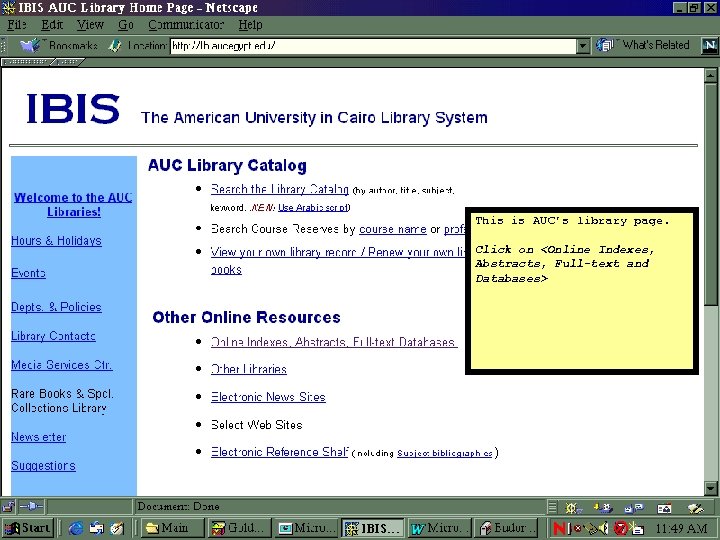Screen dimensions: 720x540
Task: Open the Hours & Holidays link
Action: 56,241
